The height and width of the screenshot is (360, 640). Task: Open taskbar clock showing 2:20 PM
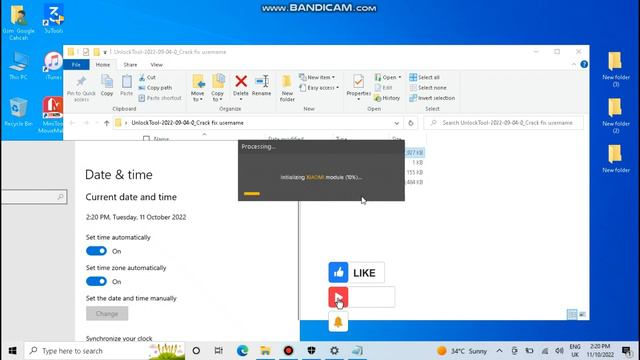click(600, 351)
